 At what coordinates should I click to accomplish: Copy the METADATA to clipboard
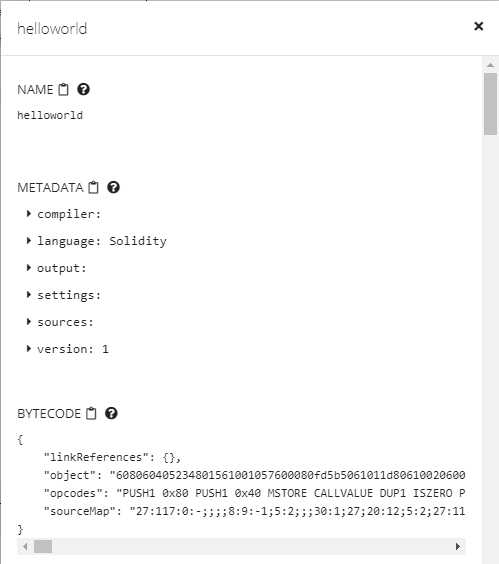(x=94, y=187)
